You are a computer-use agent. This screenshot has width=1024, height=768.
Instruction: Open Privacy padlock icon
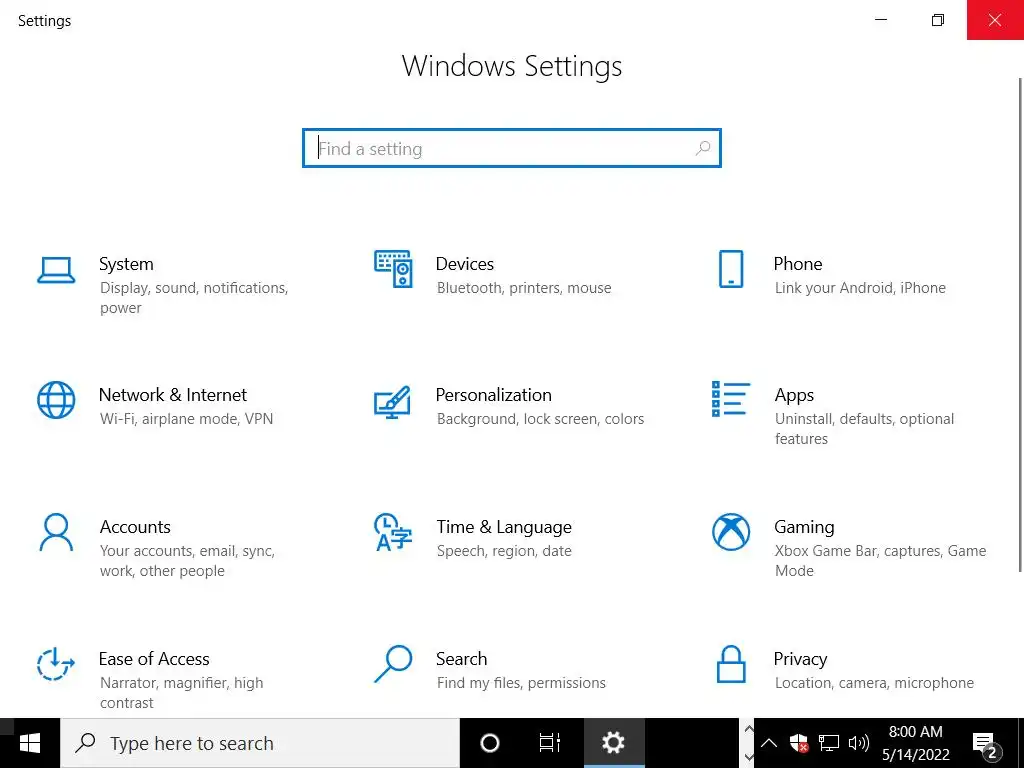click(x=731, y=664)
